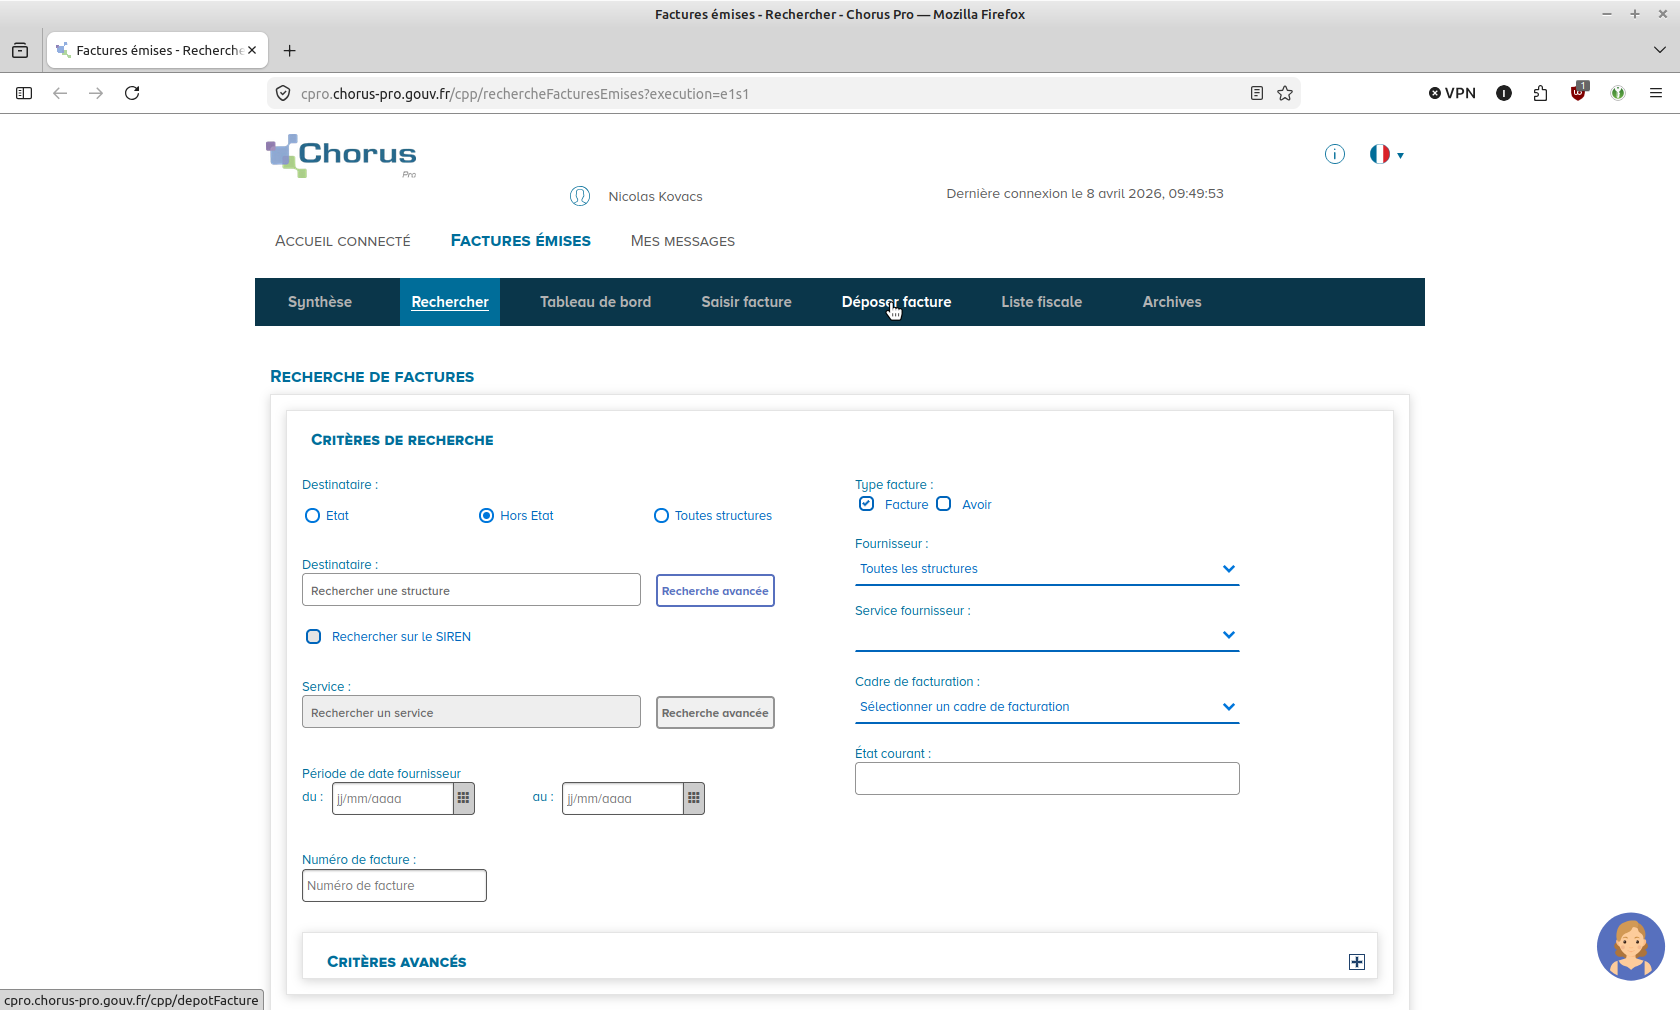
Task: Bookmark this page with the star icon
Action: click(x=1285, y=93)
